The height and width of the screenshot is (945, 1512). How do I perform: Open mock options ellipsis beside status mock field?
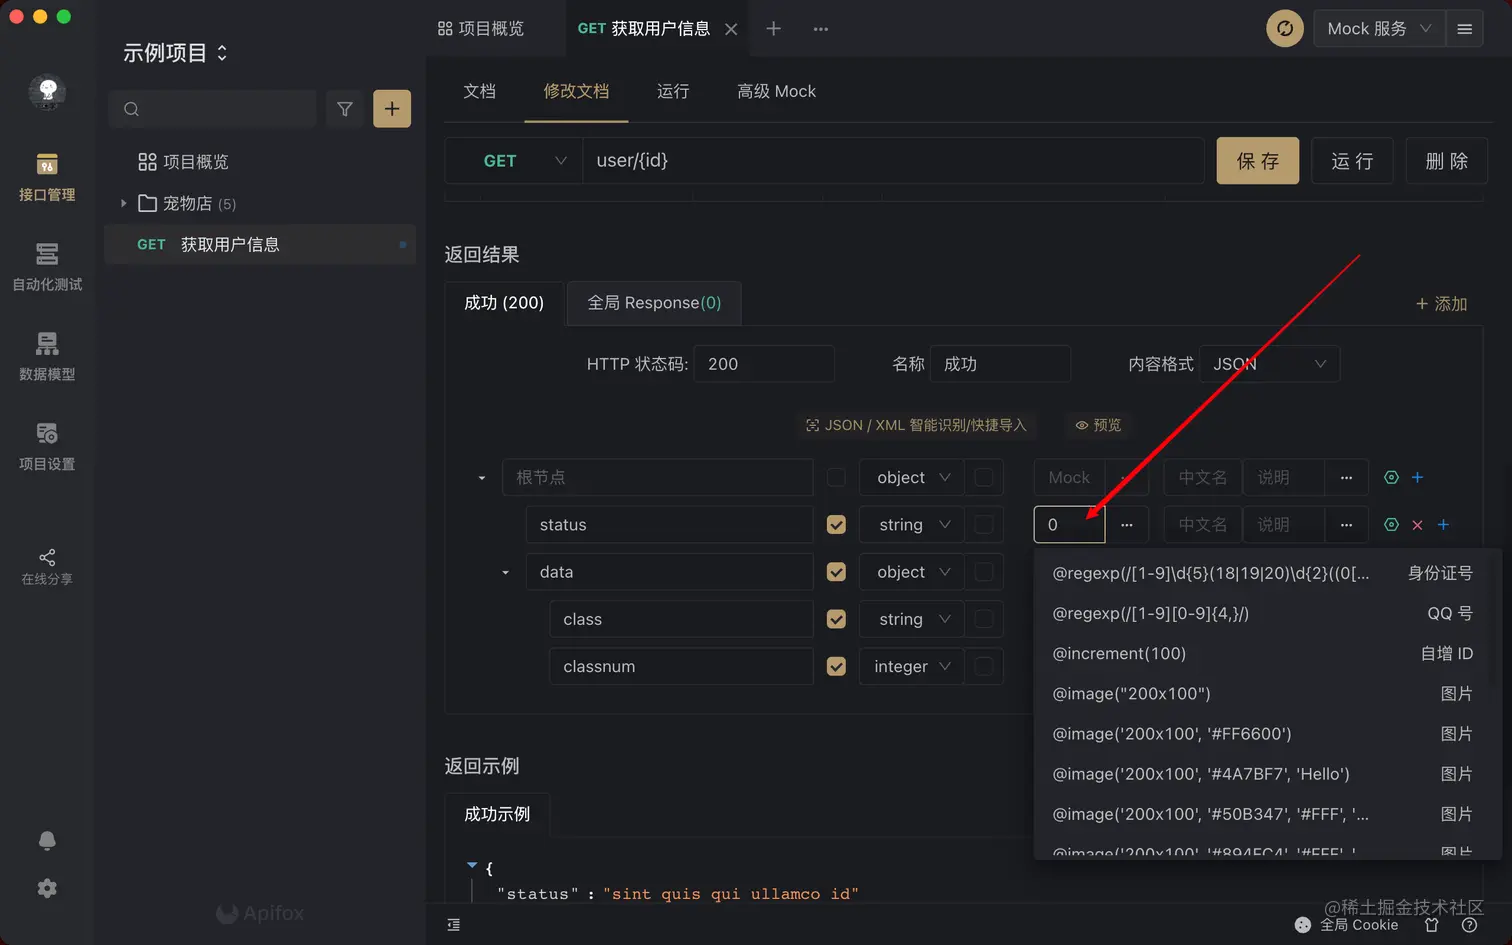click(1127, 525)
